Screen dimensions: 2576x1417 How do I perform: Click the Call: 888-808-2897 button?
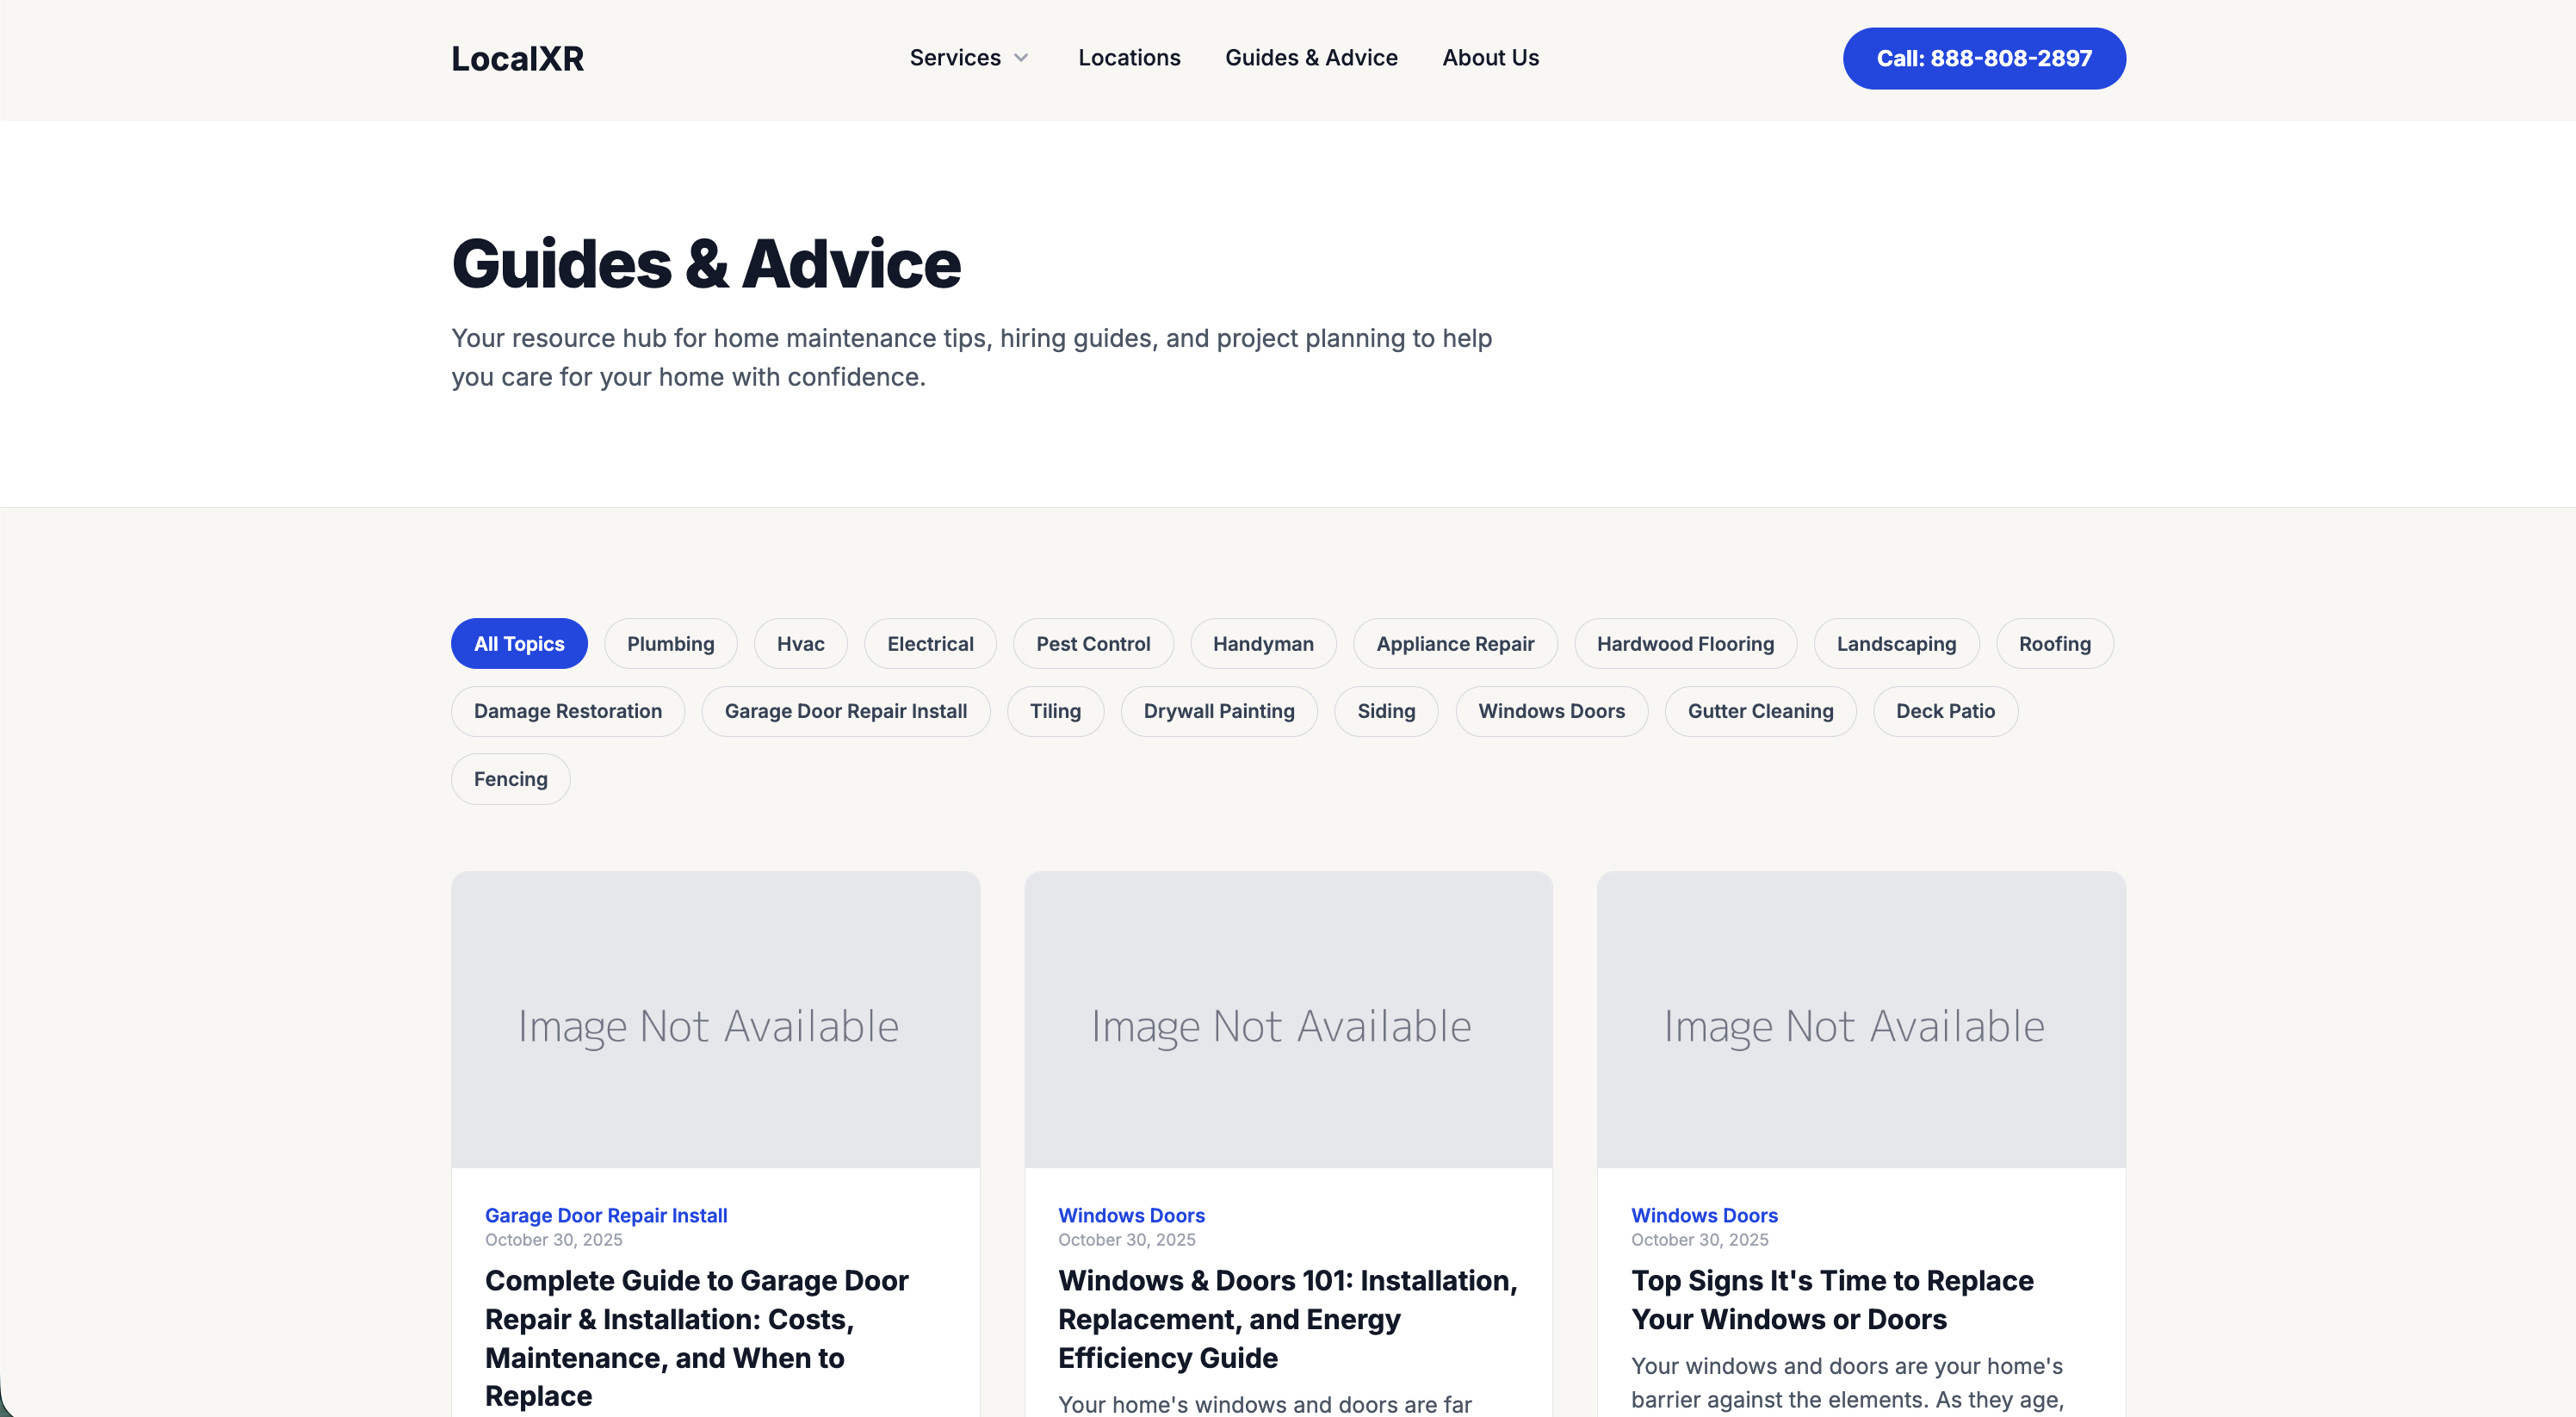(1983, 58)
